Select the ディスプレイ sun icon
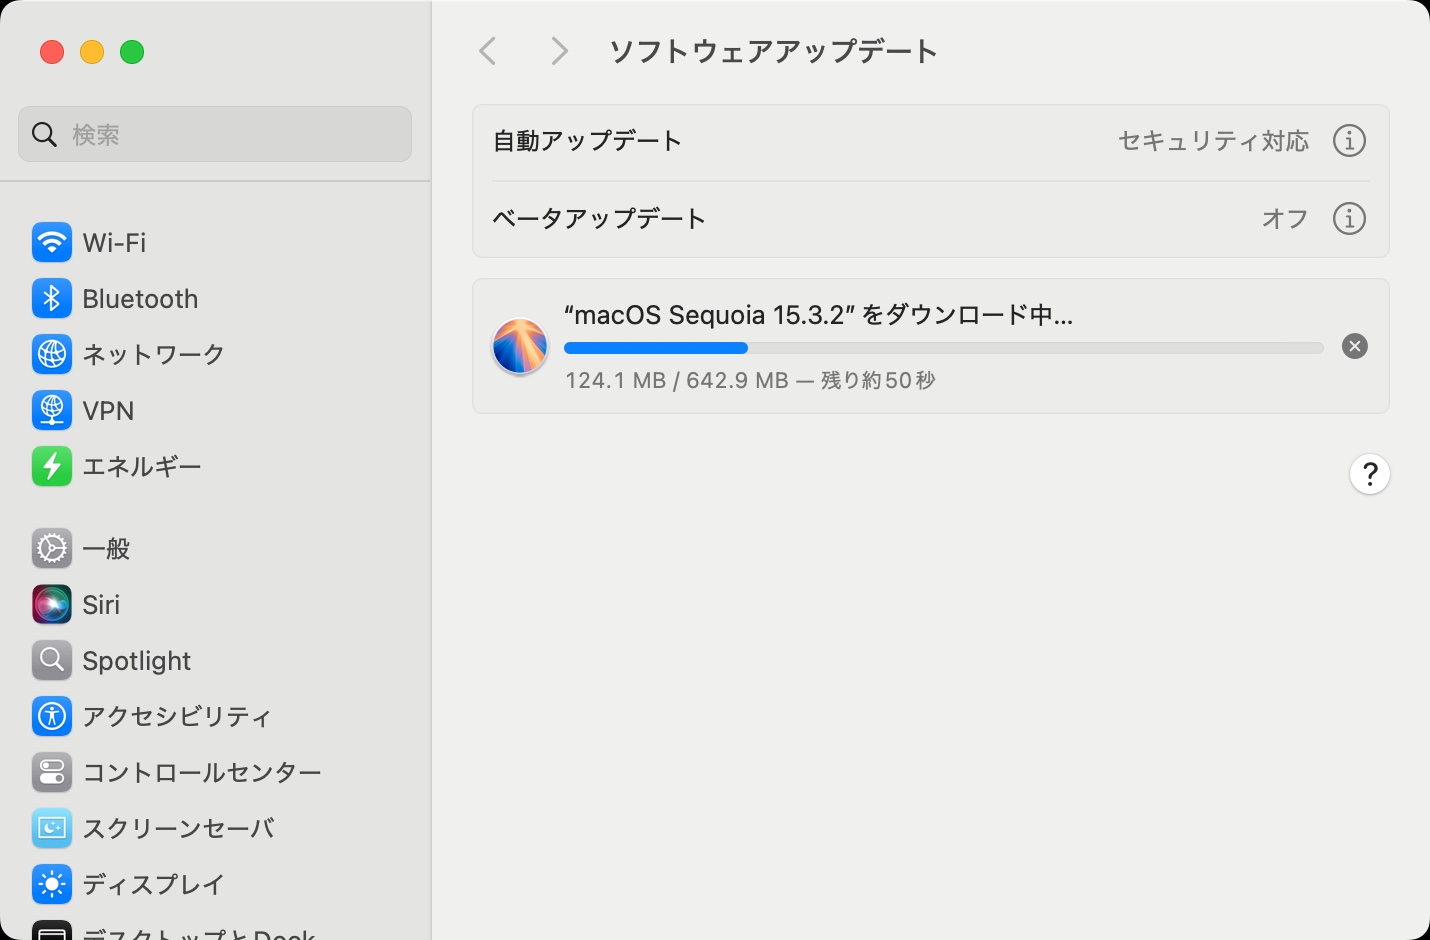Viewport: 1430px width, 940px height. 52,884
